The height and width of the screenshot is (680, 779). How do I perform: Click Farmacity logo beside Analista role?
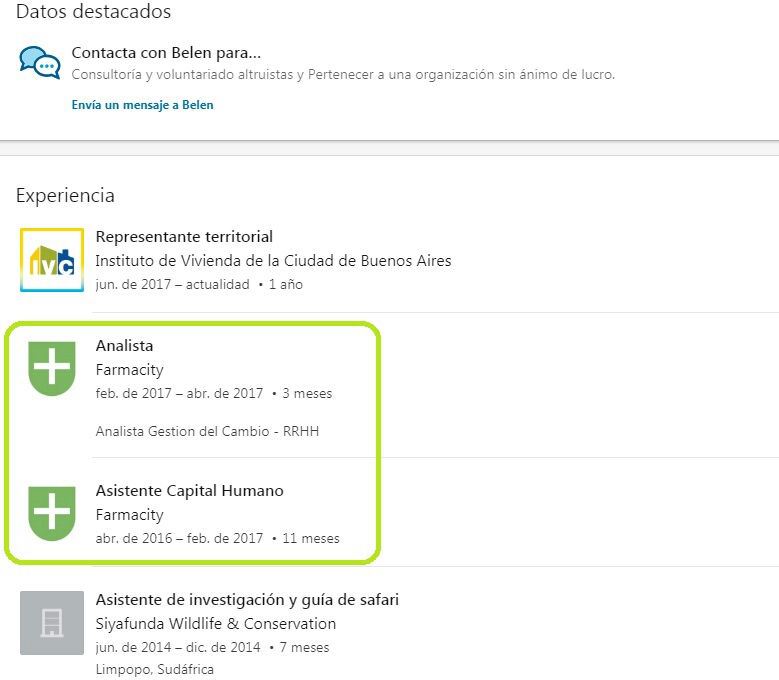click(52, 367)
